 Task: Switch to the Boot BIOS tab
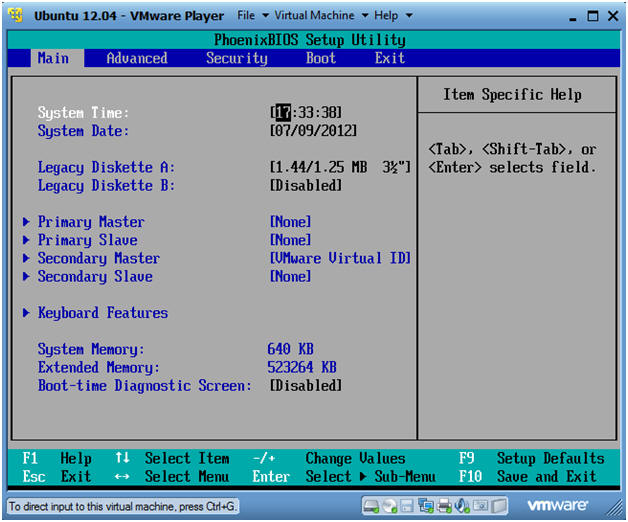coord(321,58)
